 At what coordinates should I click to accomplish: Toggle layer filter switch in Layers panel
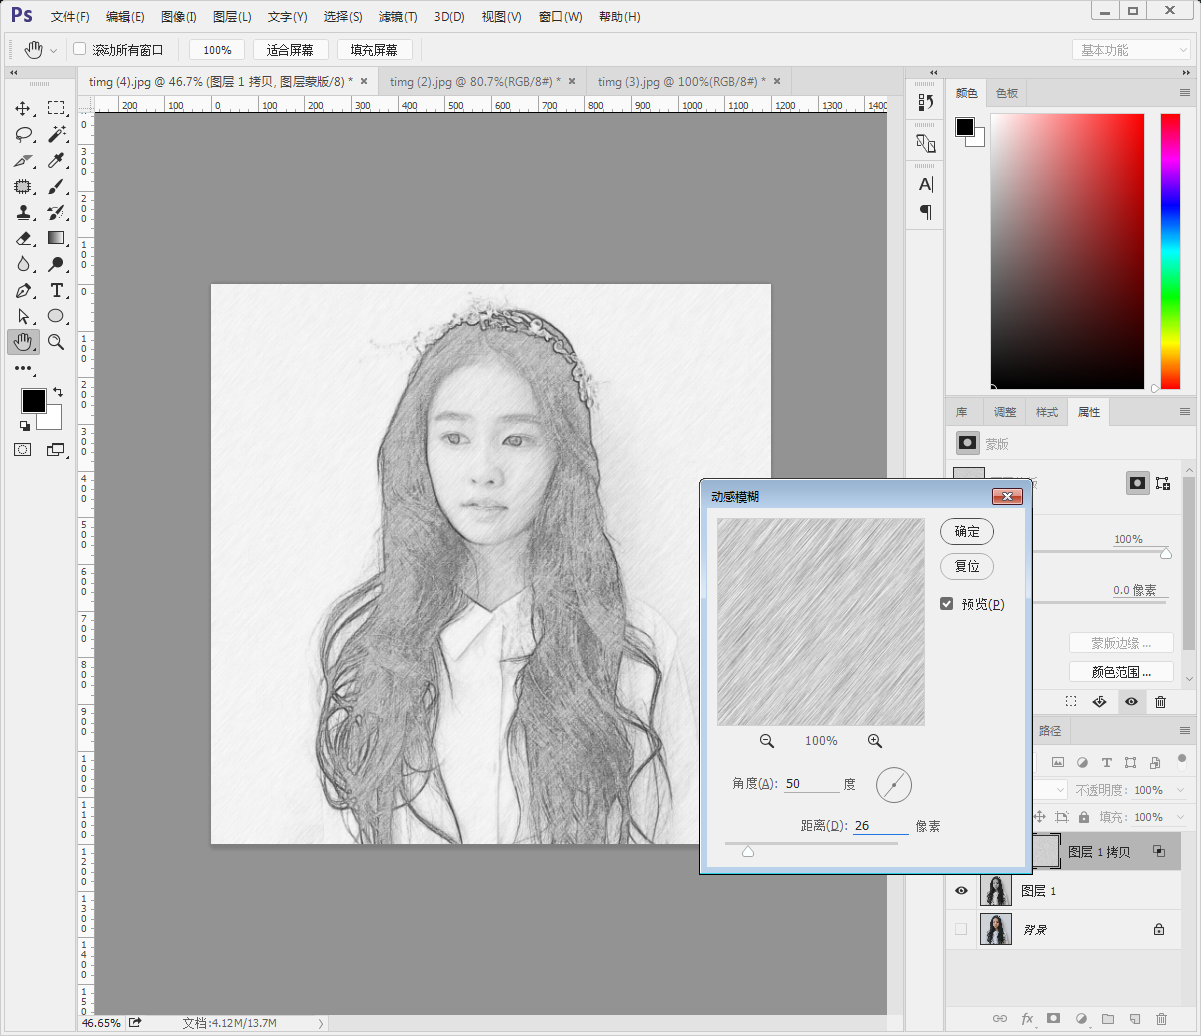click(x=1182, y=759)
